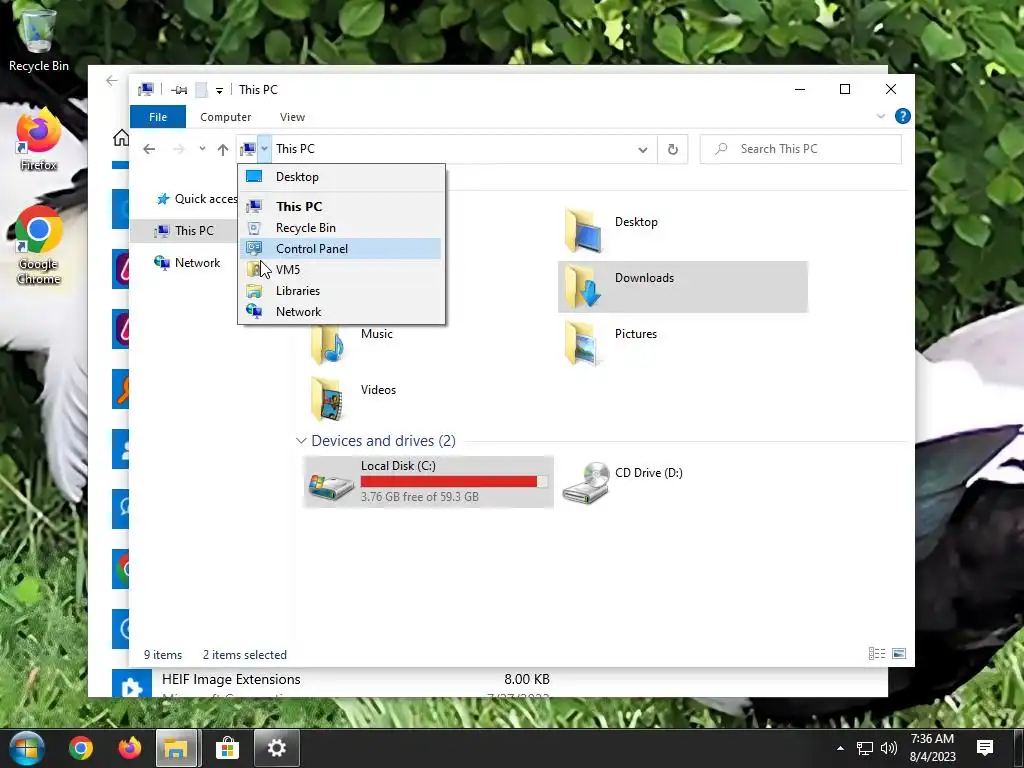This screenshot has height=768, width=1024.
Task: Click the Settings window back arrow
Action: [112, 81]
